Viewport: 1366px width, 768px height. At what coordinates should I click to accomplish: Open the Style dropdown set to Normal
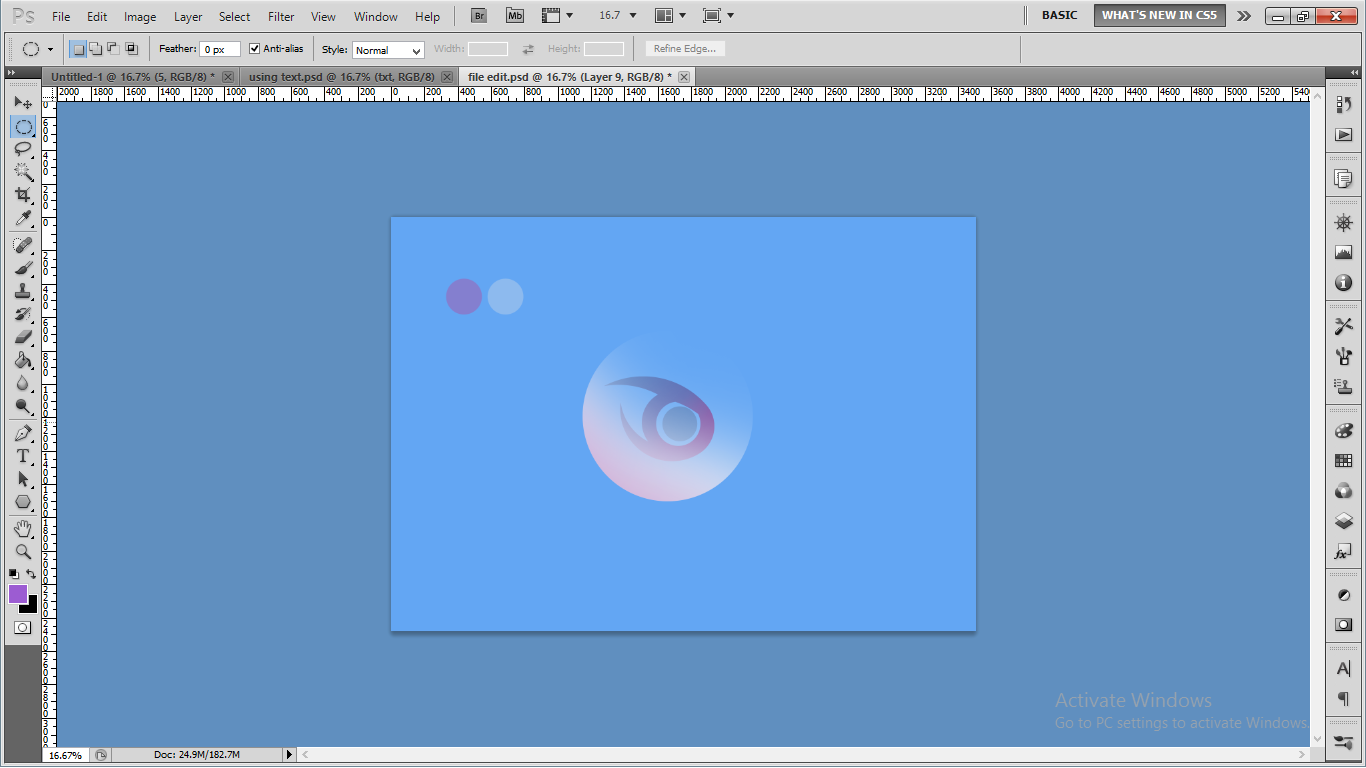point(388,49)
